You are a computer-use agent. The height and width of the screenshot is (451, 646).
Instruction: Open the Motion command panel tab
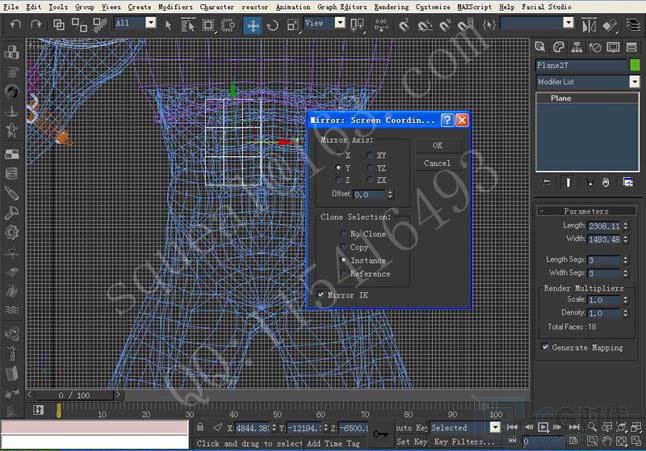(x=595, y=47)
